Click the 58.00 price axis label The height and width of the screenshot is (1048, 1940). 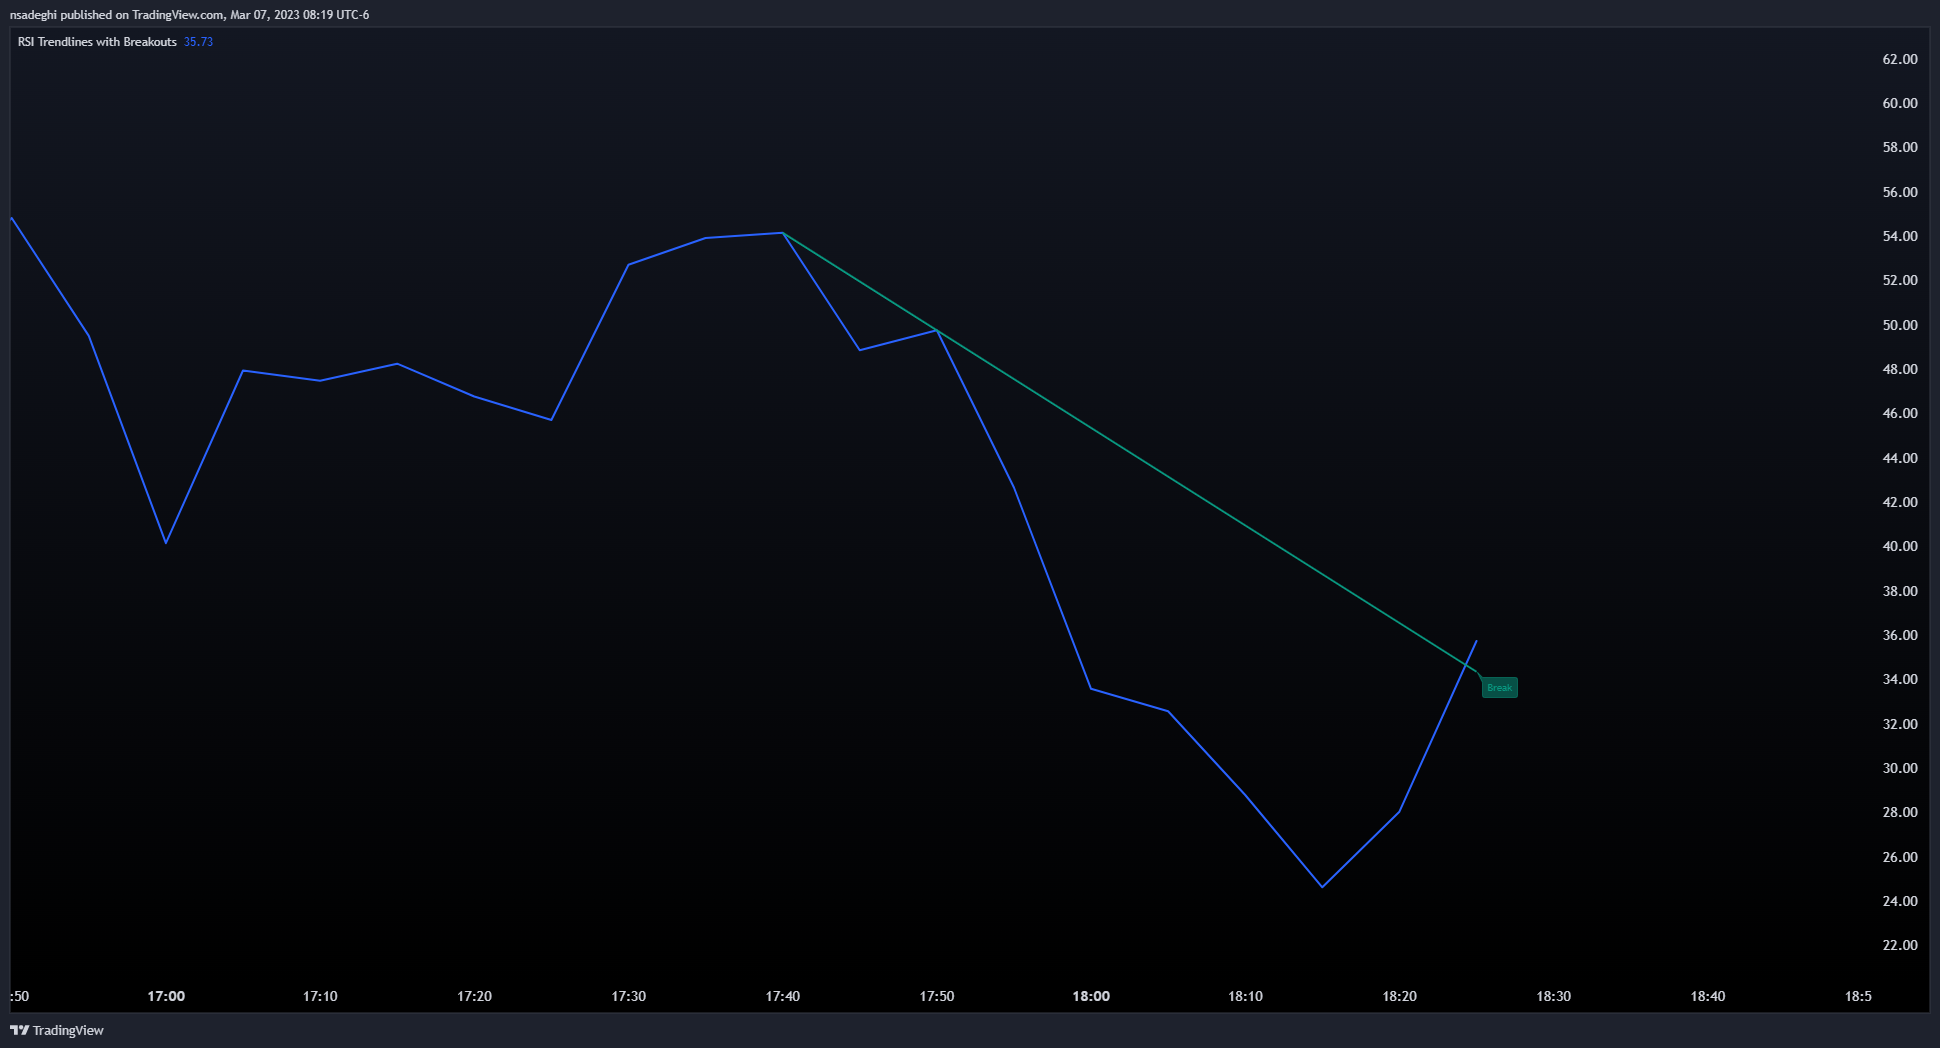tap(1900, 147)
